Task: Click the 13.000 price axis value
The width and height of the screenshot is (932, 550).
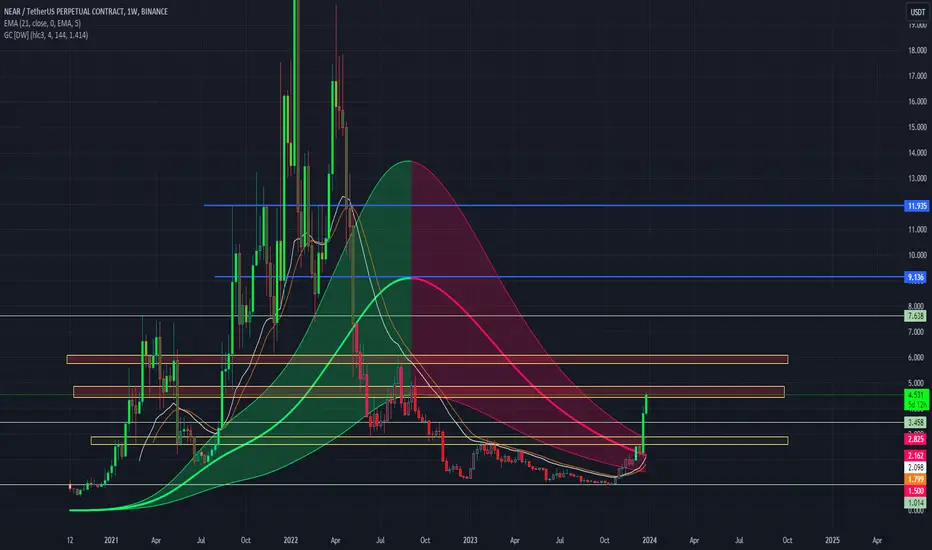Action: [x=917, y=178]
